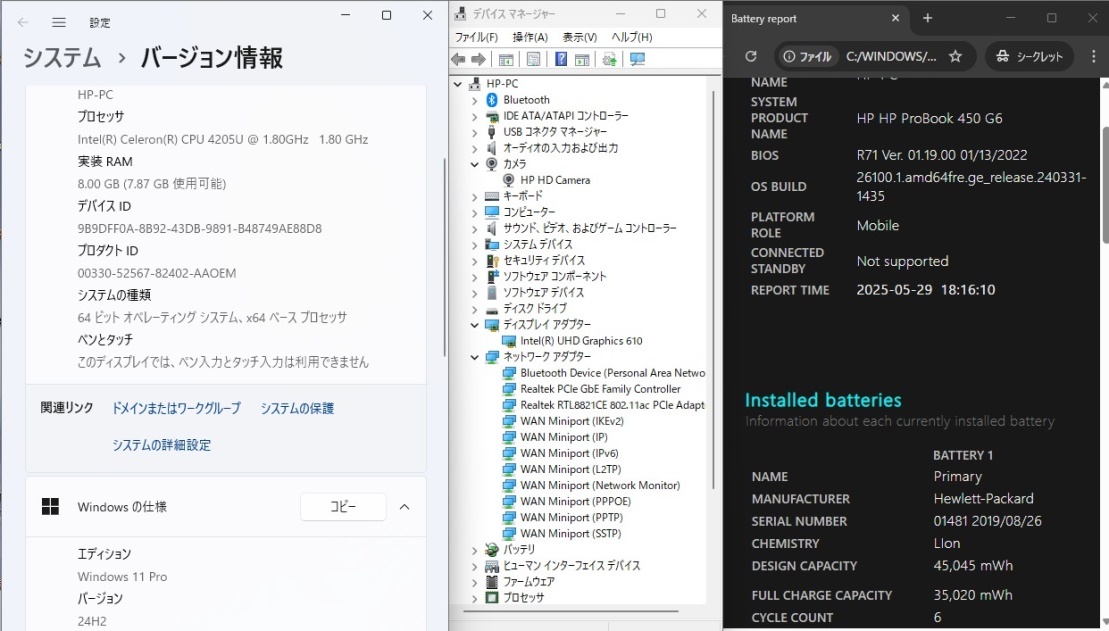Open the Settings navigation hamburger menu
This screenshot has height=631, width=1109.
(x=59, y=23)
